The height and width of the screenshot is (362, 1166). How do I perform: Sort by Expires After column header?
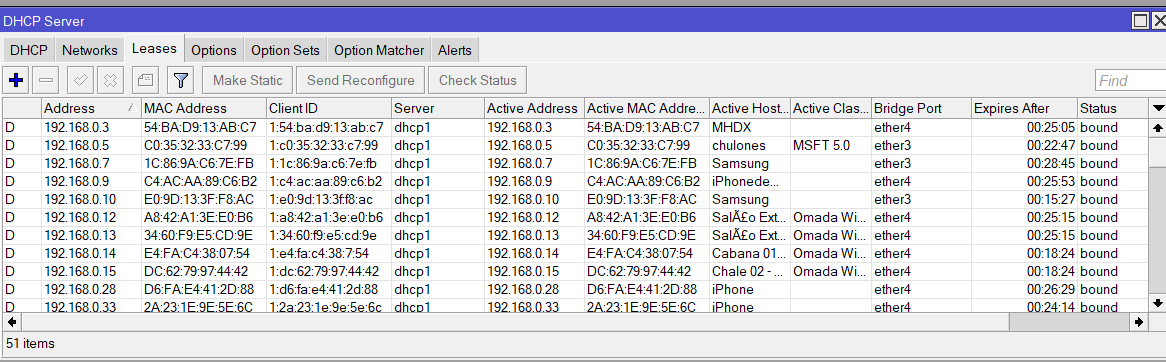click(1023, 109)
